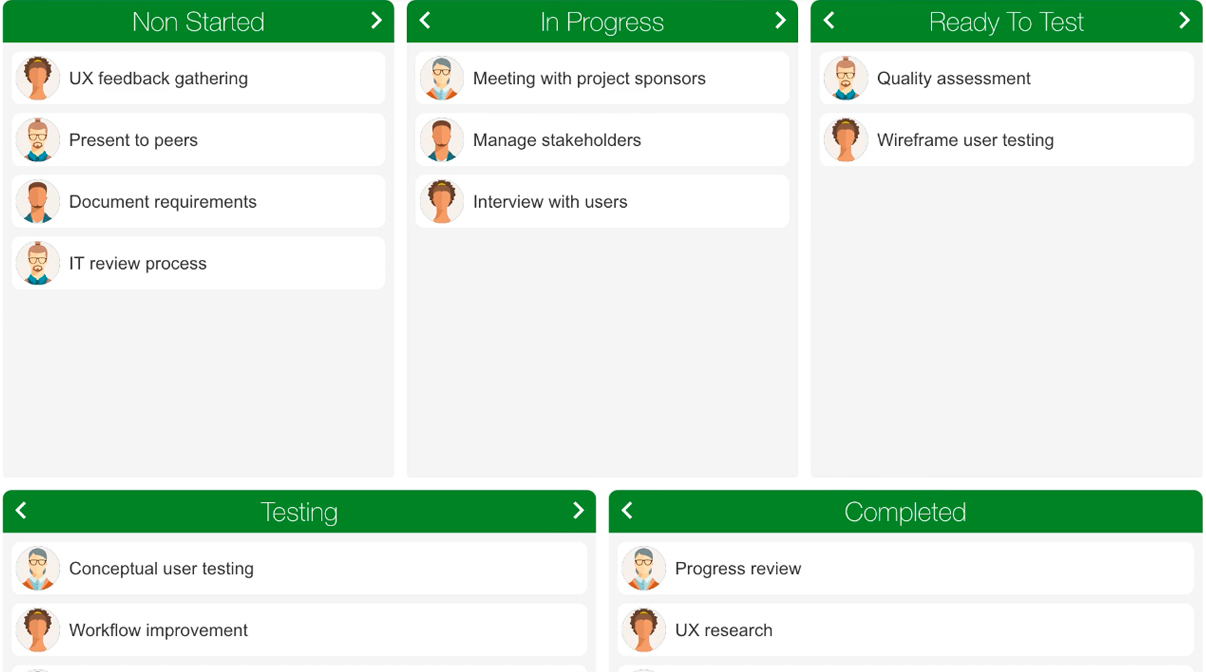Select the Conceptual user testing task
Image resolution: width=1206 pixels, height=672 pixels.
tap(300, 568)
